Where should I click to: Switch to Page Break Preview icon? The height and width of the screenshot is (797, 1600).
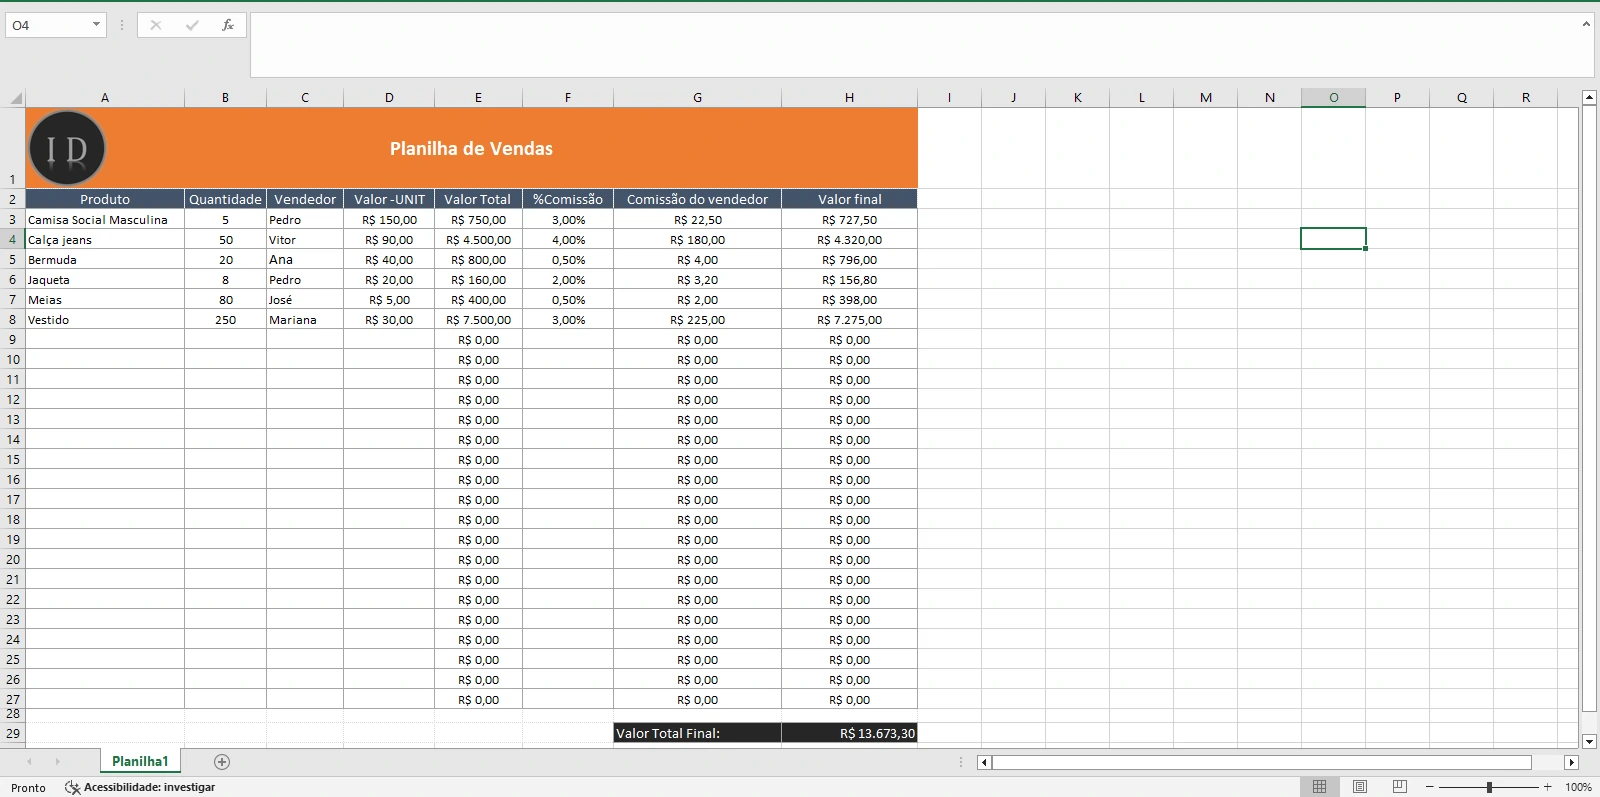1399,787
